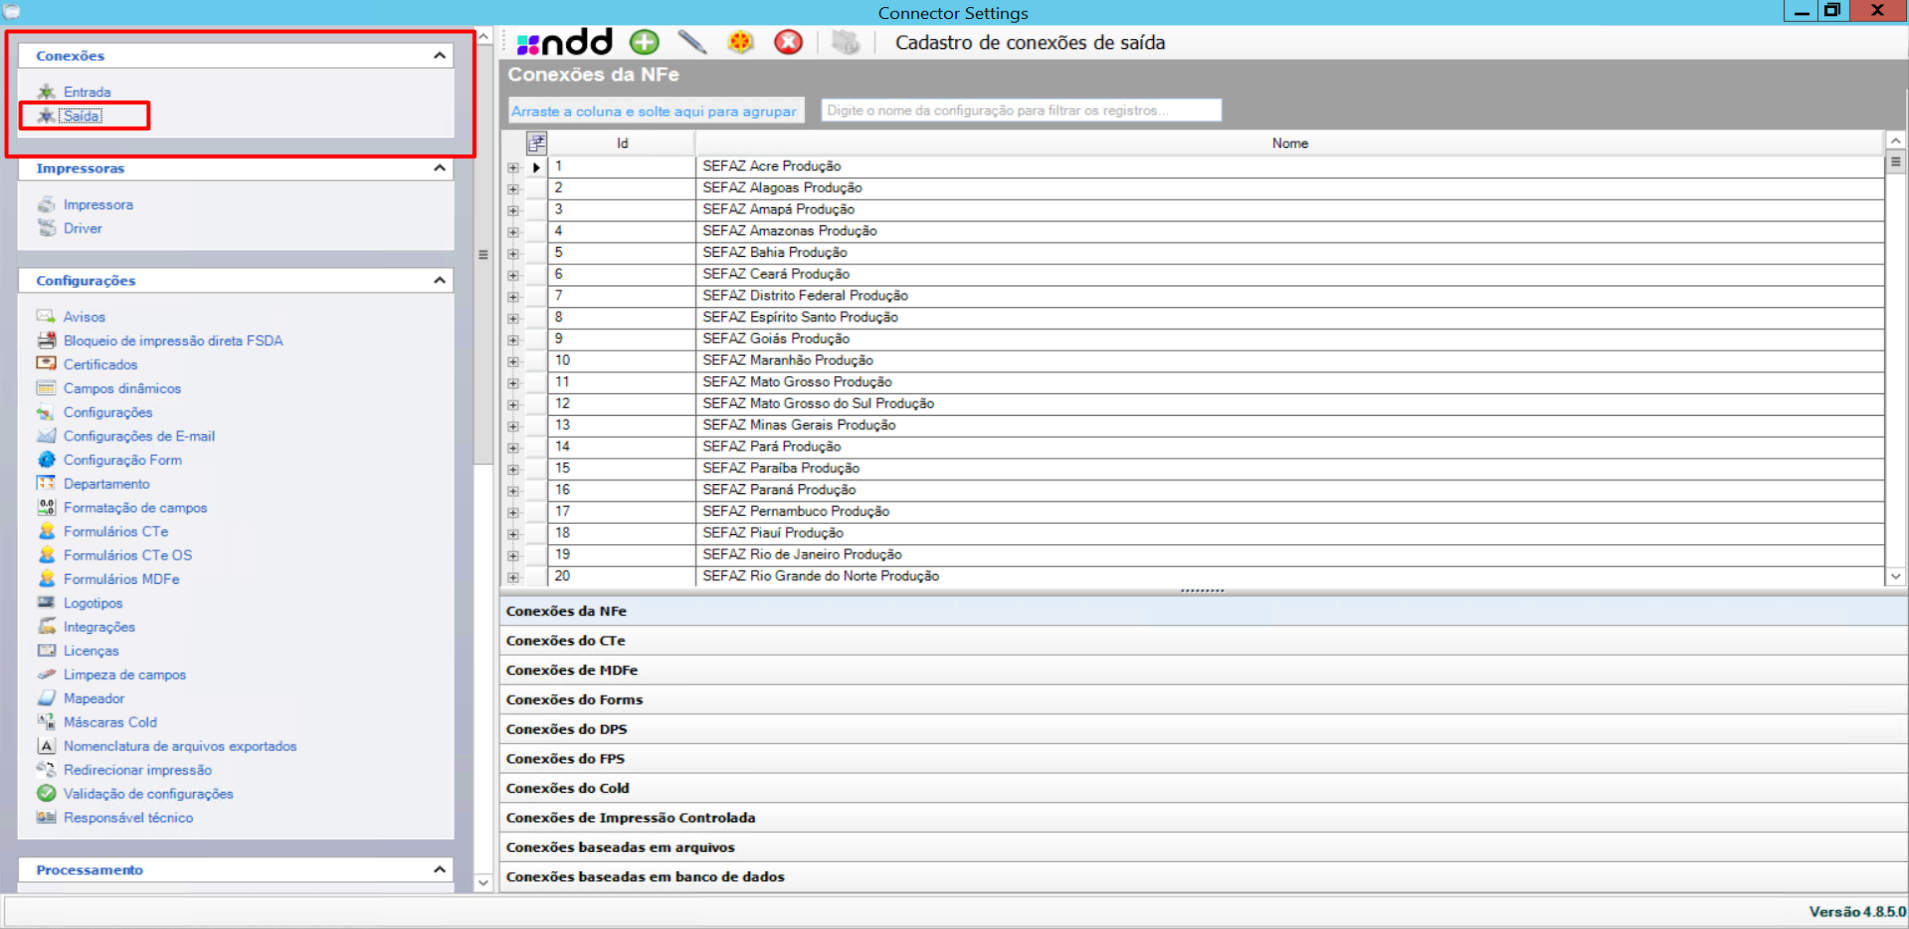Click the Formulários CTe icon
1909x929 pixels.
tap(46, 531)
